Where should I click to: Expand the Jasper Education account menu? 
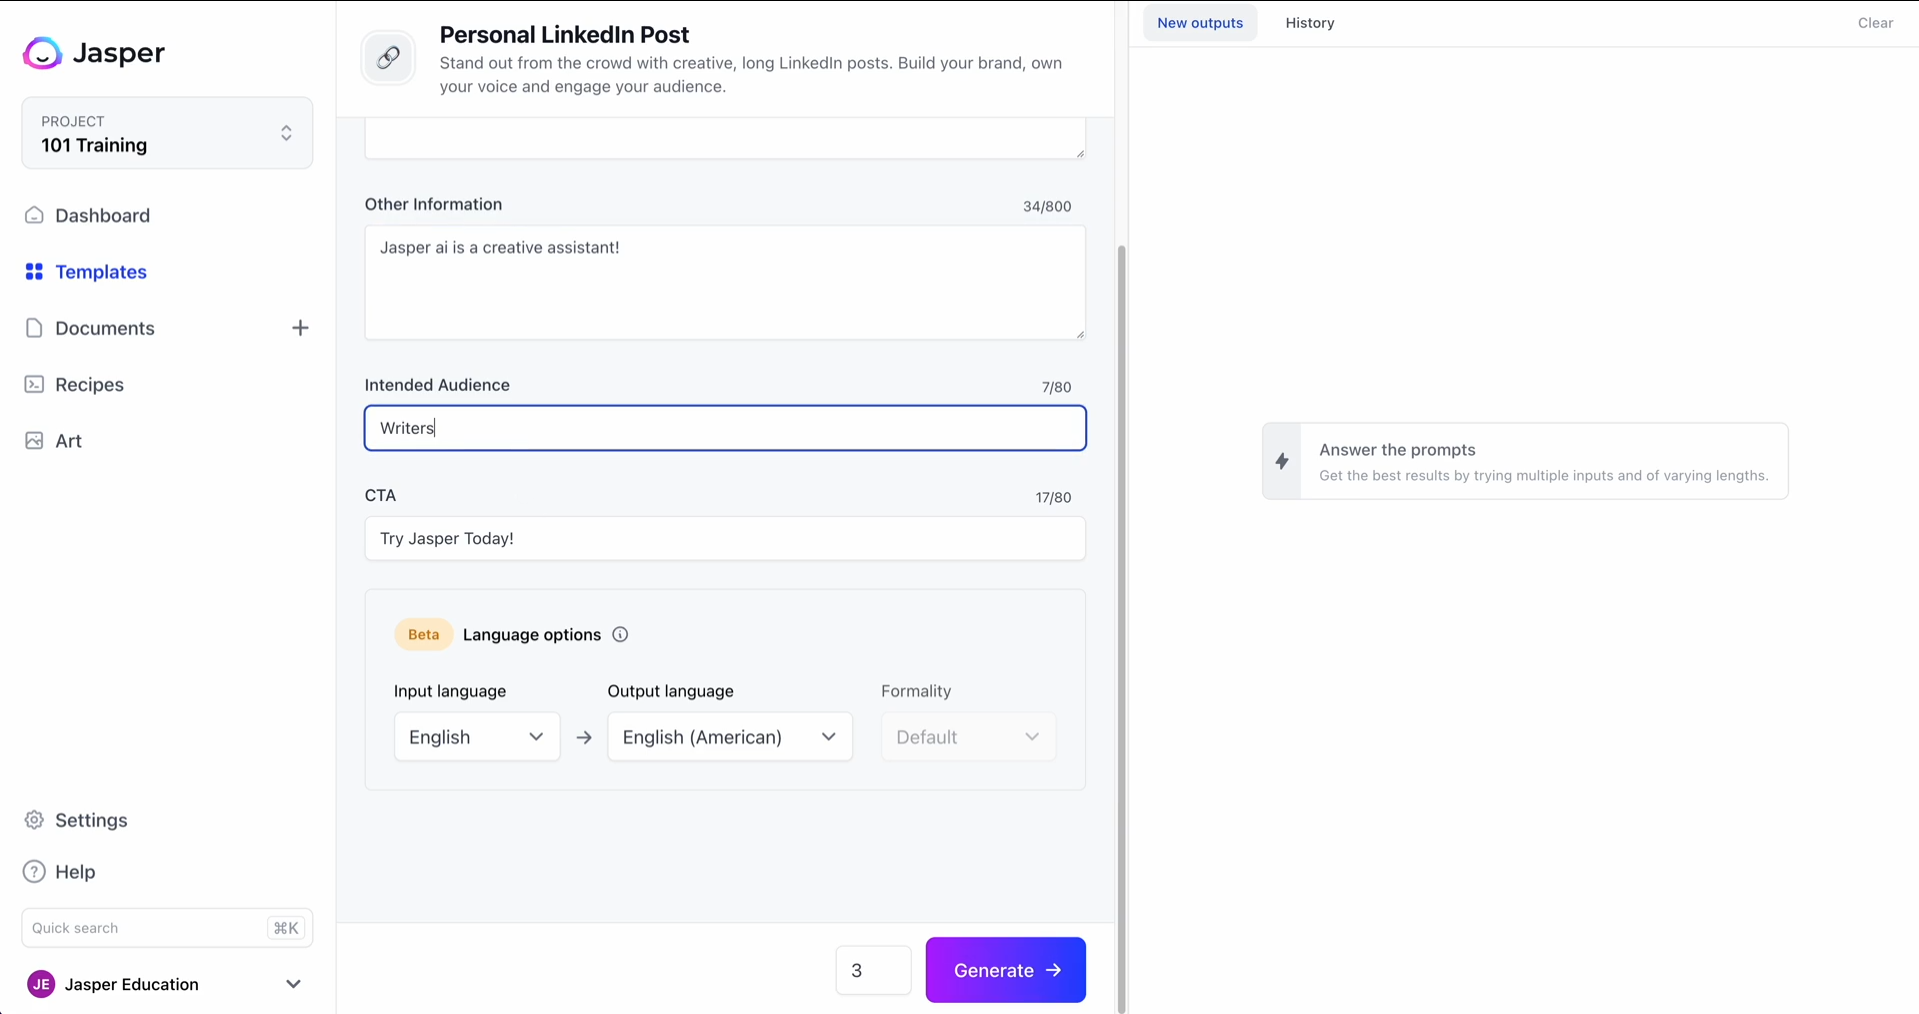click(x=293, y=984)
